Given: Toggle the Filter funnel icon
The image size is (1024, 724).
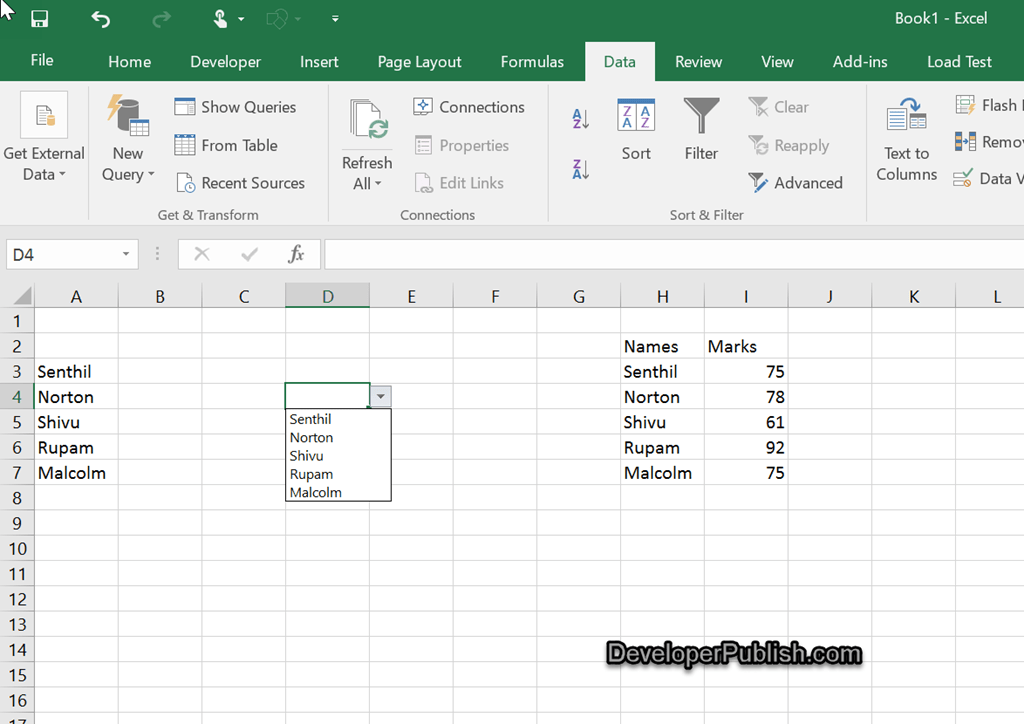Looking at the screenshot, I should [701, 115].
